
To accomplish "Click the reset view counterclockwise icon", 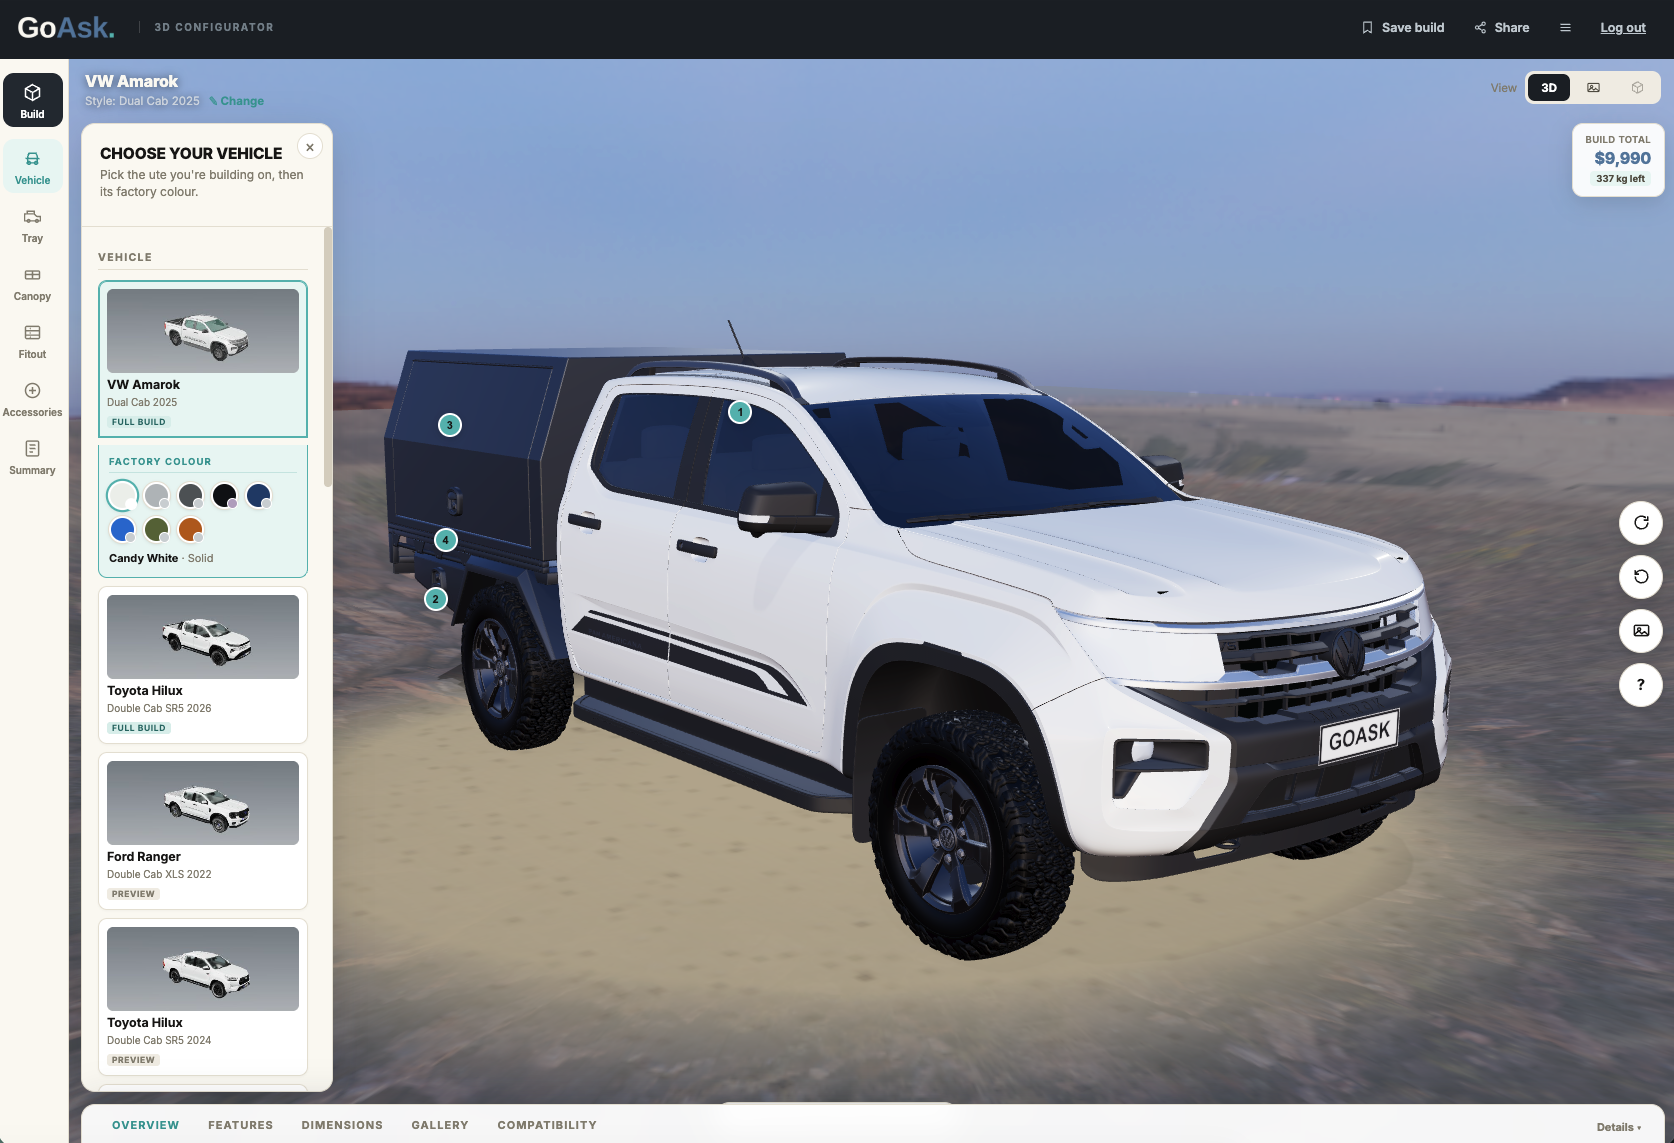I will click(1641, 577).
